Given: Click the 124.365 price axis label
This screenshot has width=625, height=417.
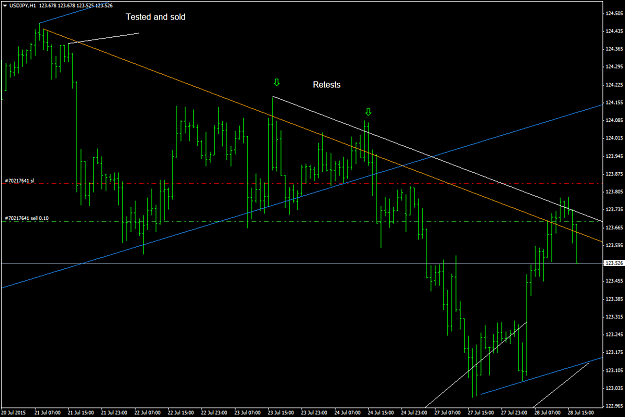Looking at the screenshot, I should point(614,49).
